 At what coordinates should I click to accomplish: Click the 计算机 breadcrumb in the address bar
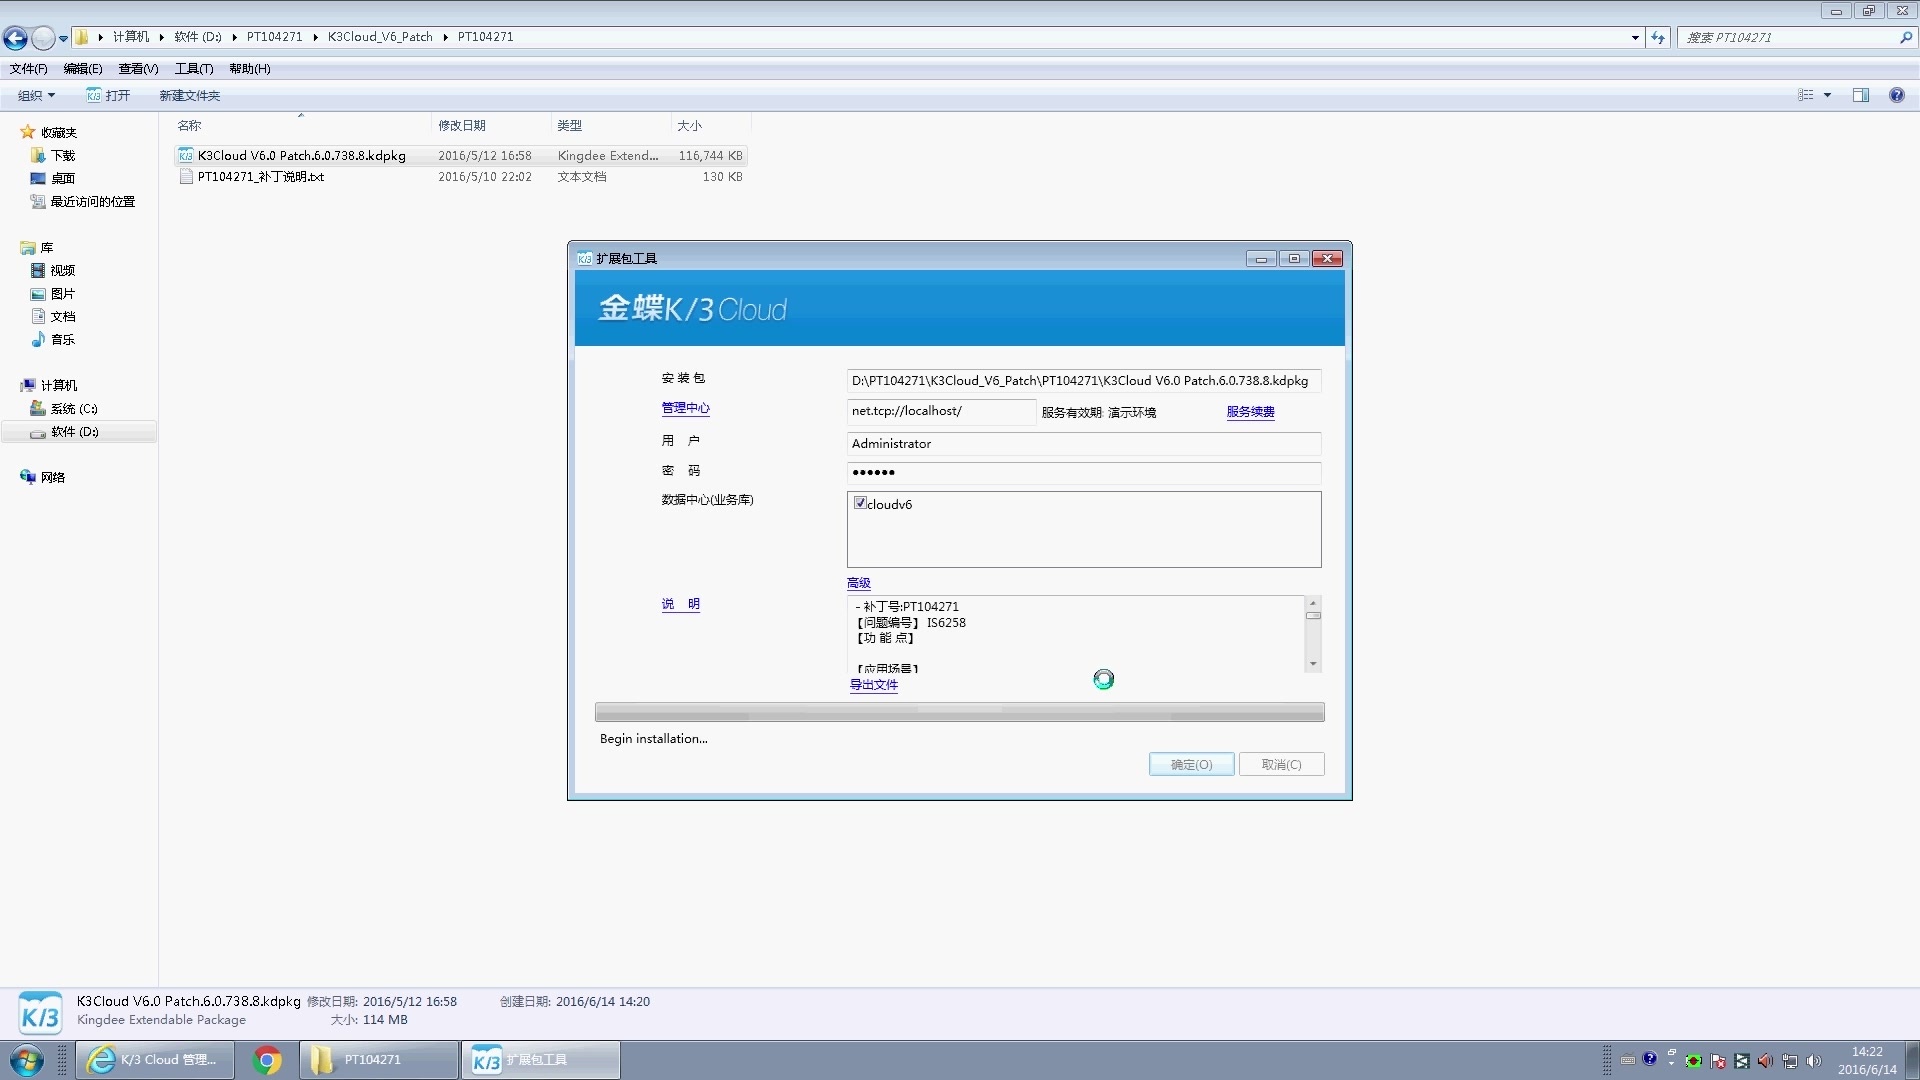click(130, 37)
